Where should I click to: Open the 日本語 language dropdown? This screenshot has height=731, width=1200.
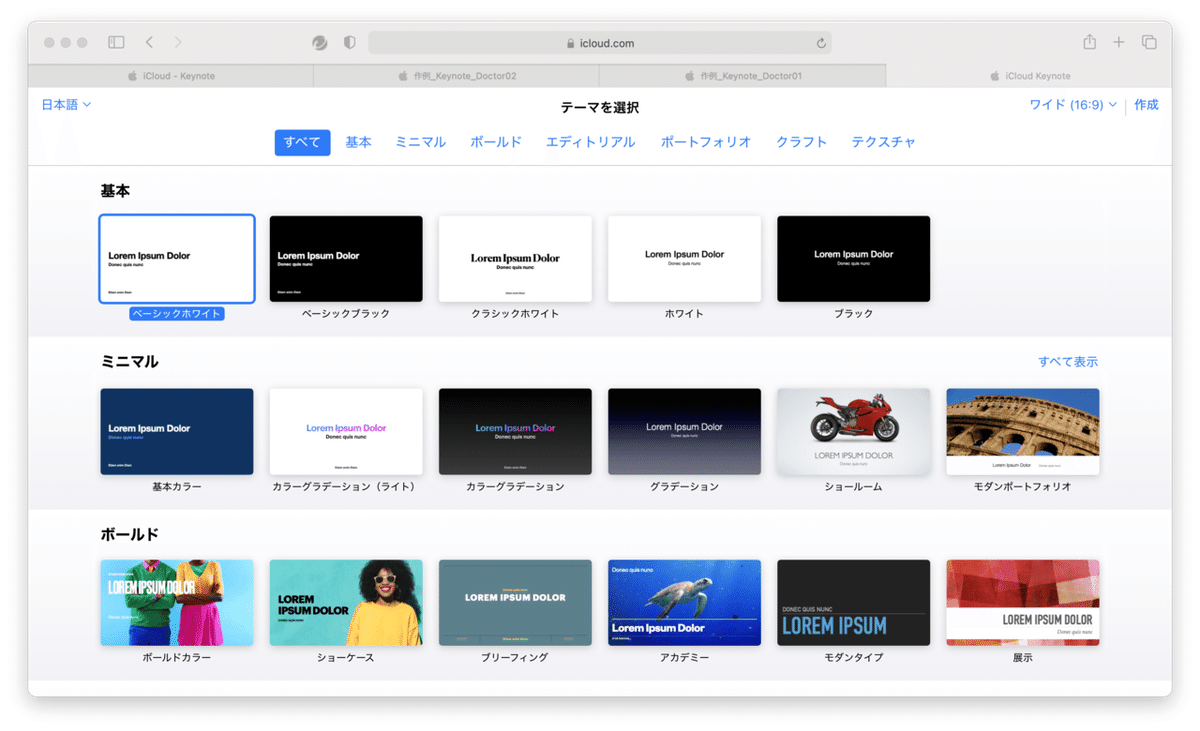[x=66, y=104]
